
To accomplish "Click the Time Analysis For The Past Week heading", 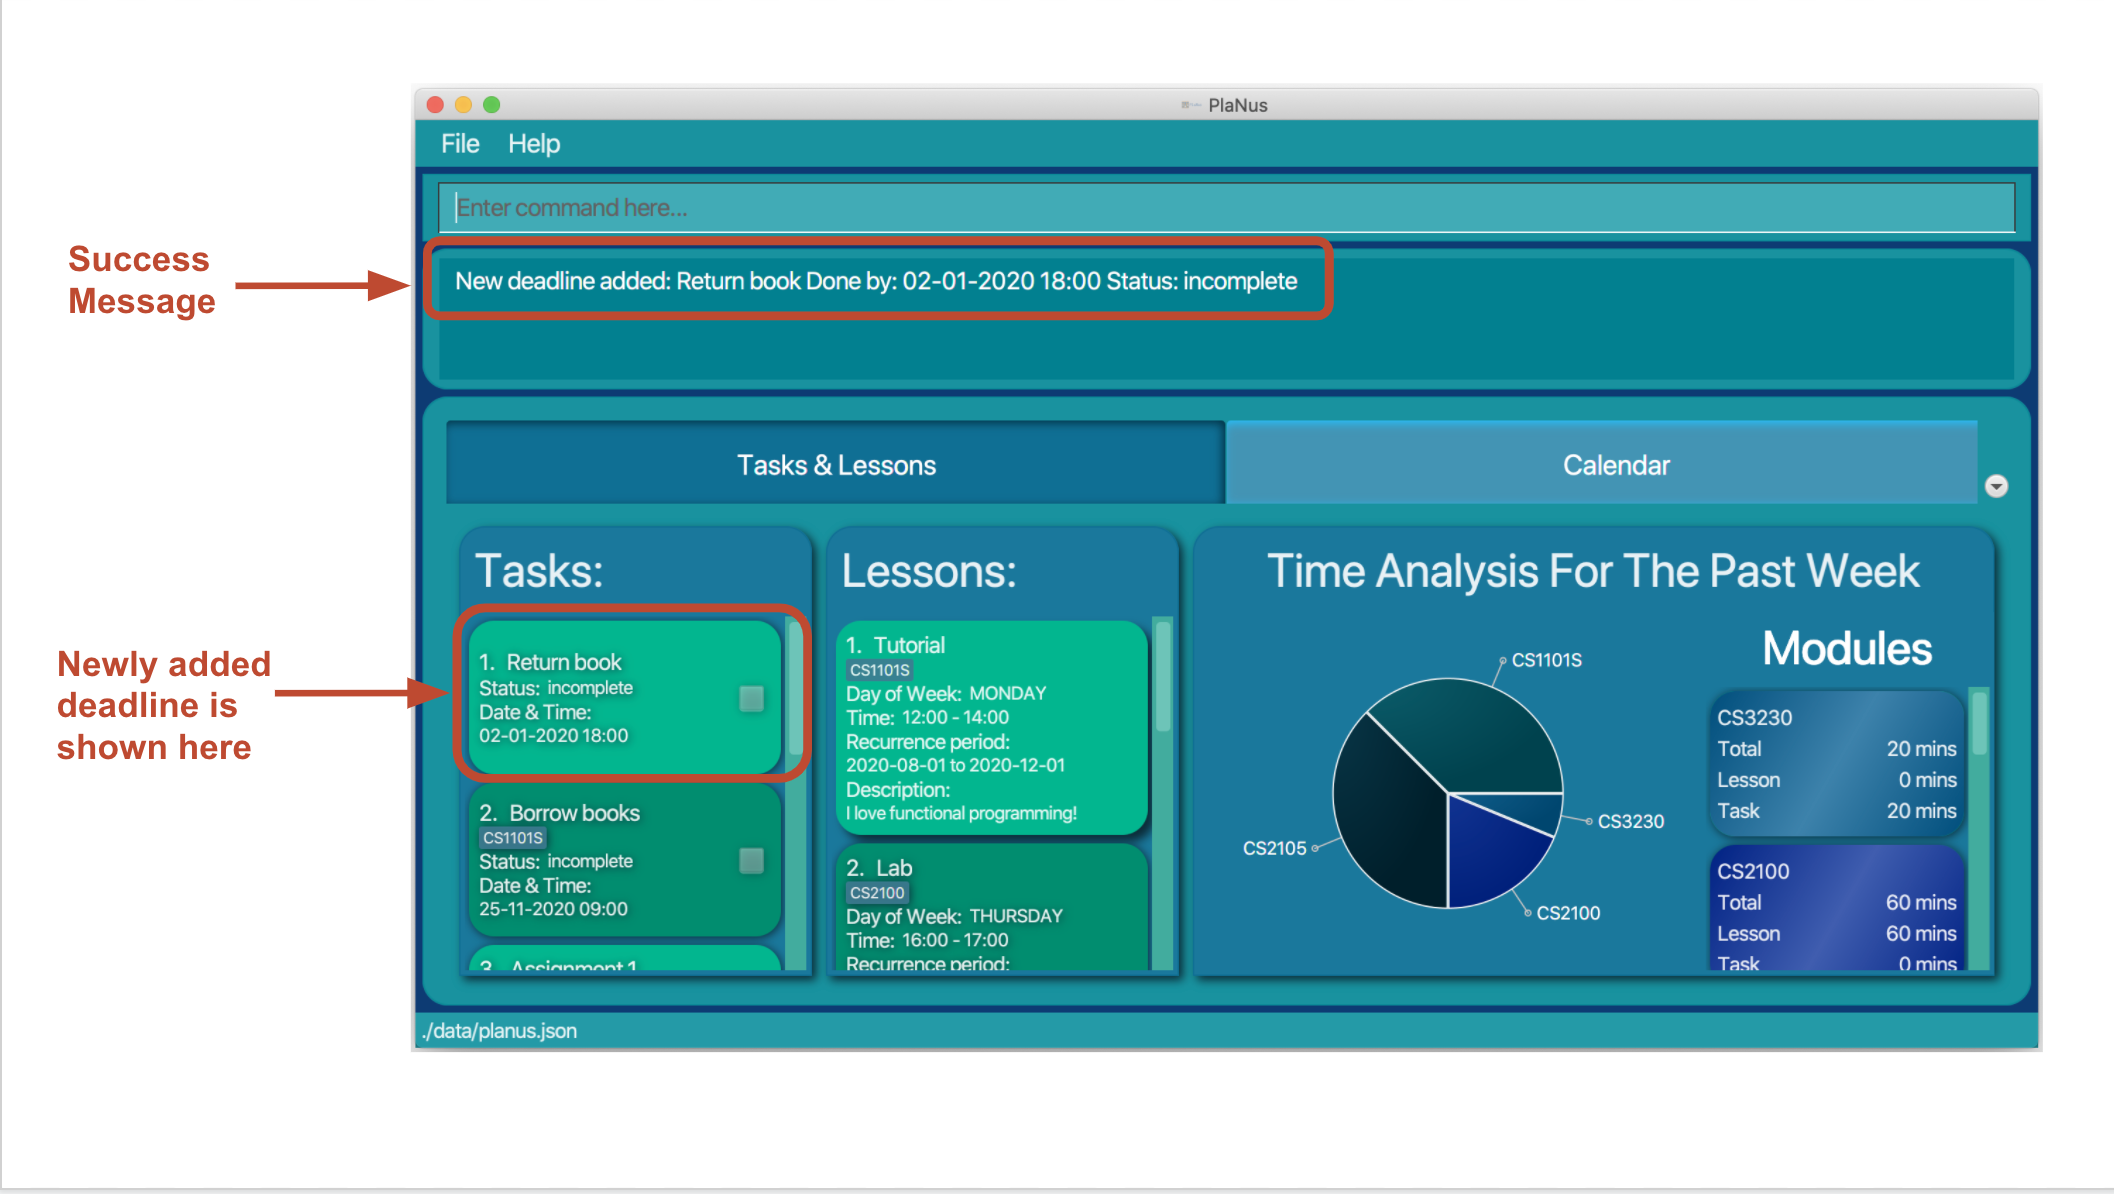I will (x=1593, y=571).
